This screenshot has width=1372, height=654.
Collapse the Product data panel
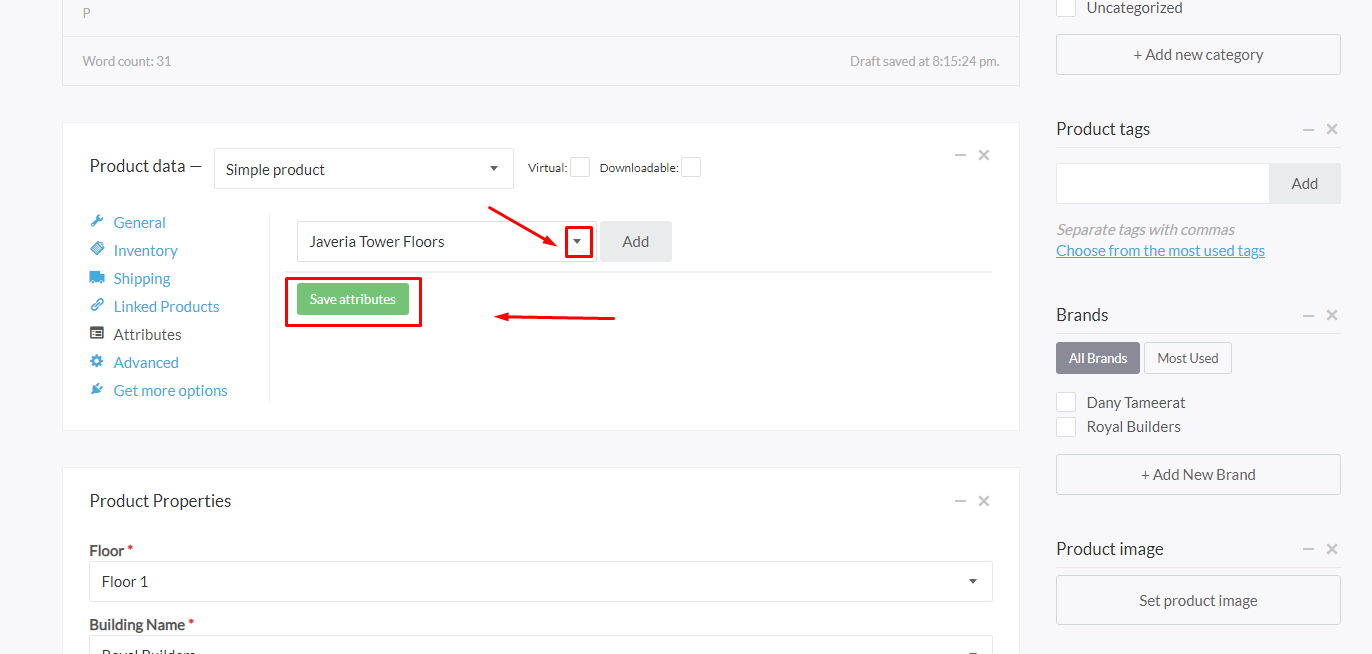point(960,155)
